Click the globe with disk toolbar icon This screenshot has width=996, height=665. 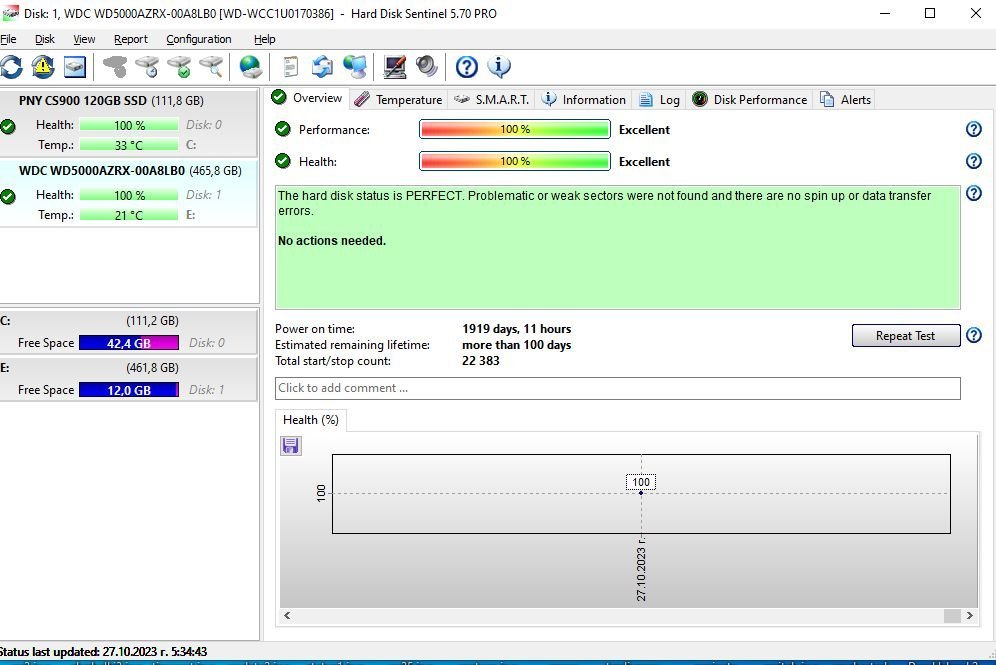[x=250, y=67]
